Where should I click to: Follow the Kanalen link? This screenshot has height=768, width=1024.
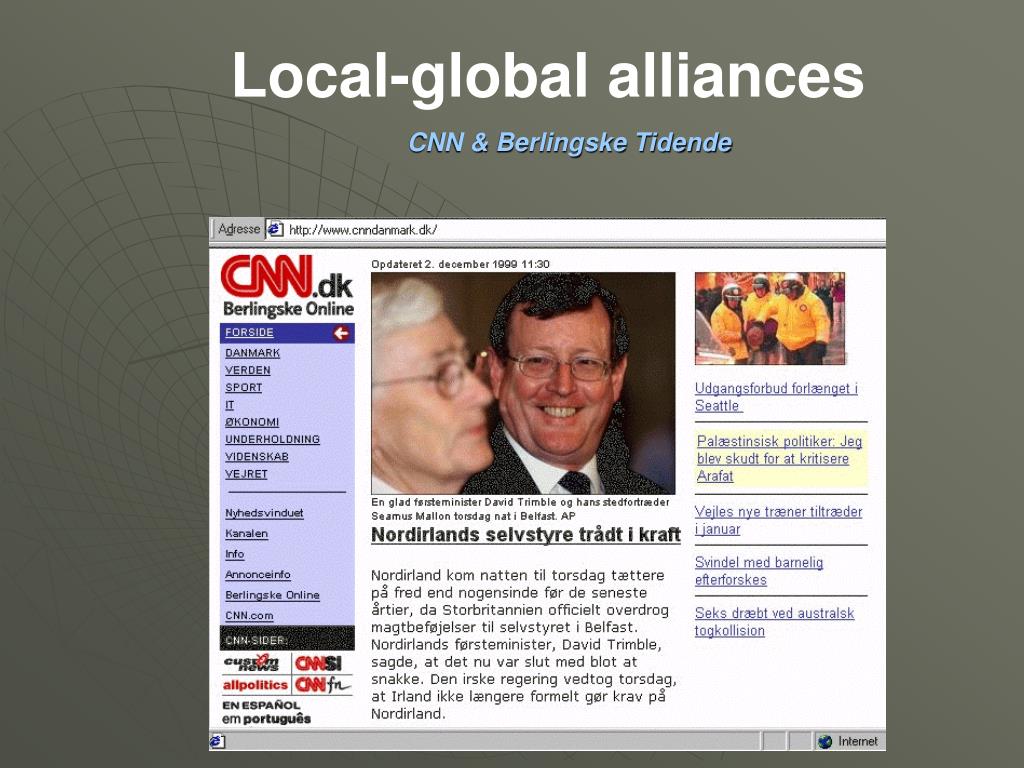point(246,534)
